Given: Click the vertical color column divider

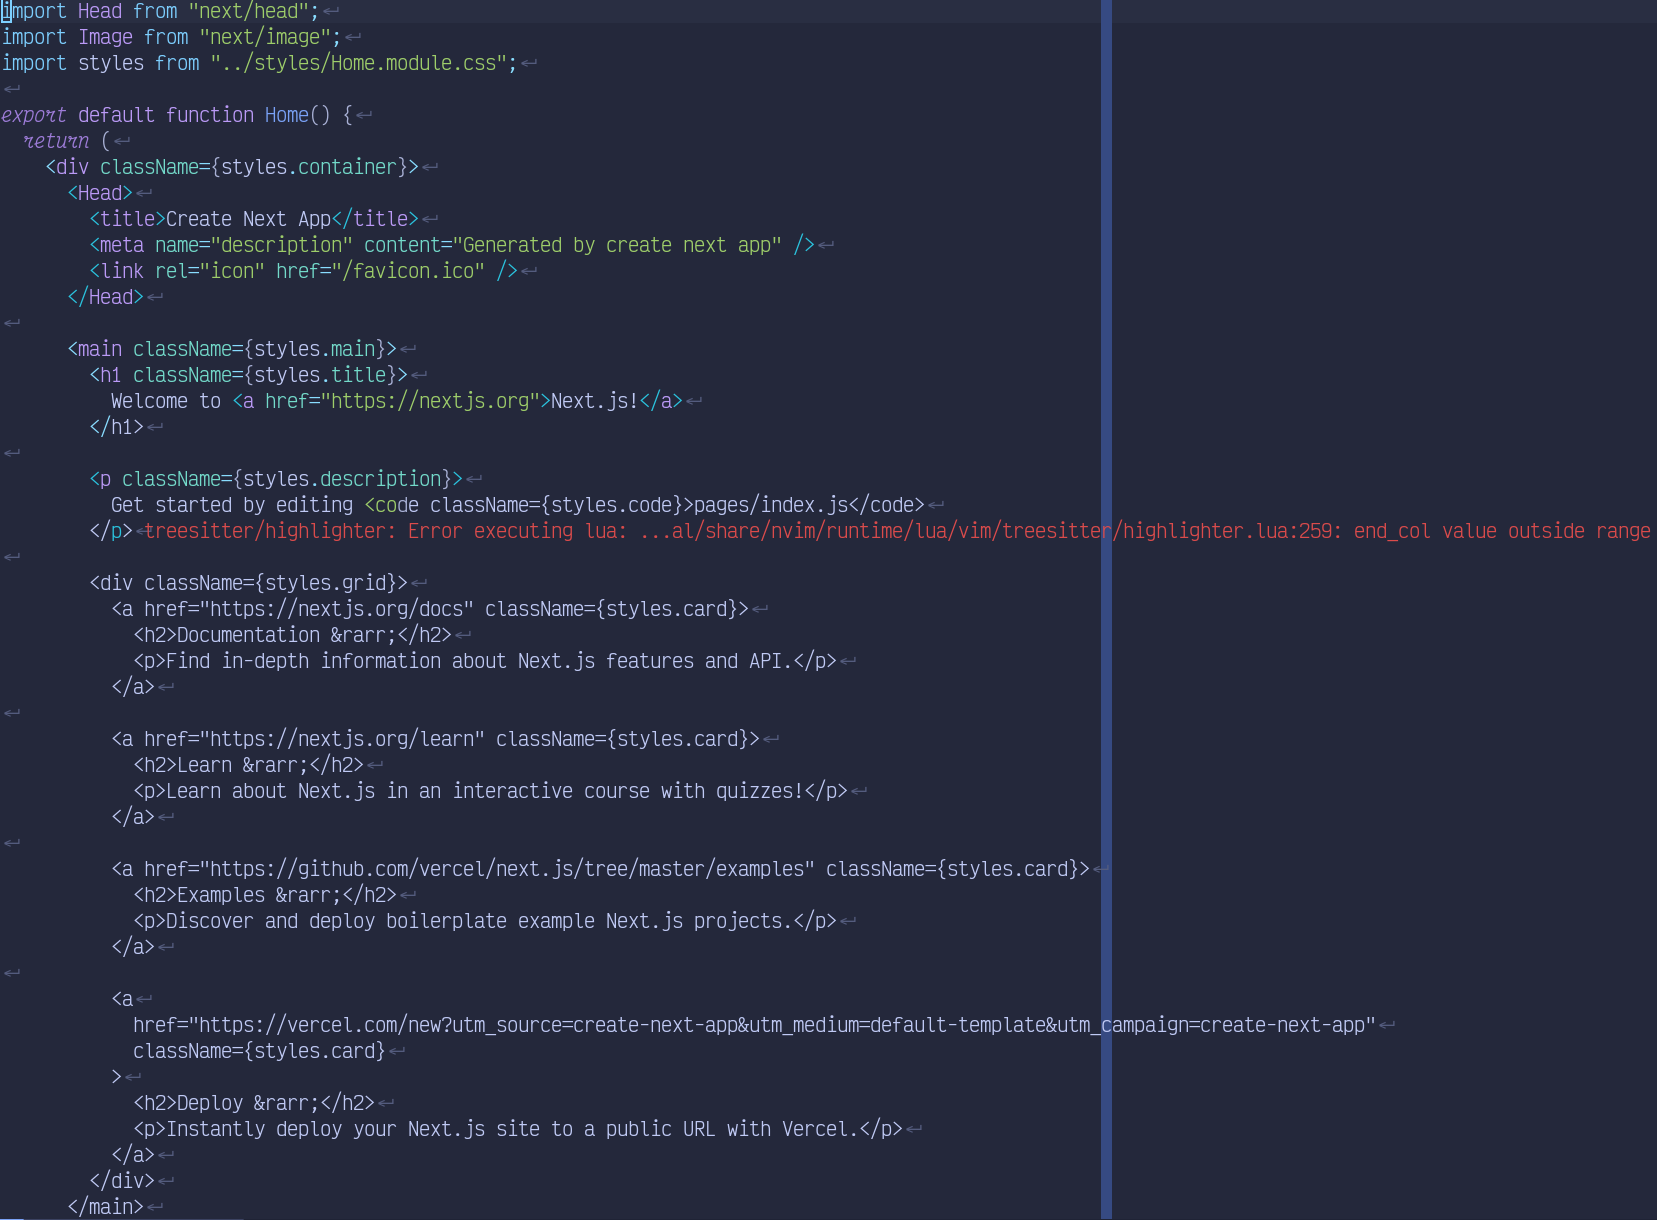Looking at the screenshot, I should click(x=1105, y=600).
